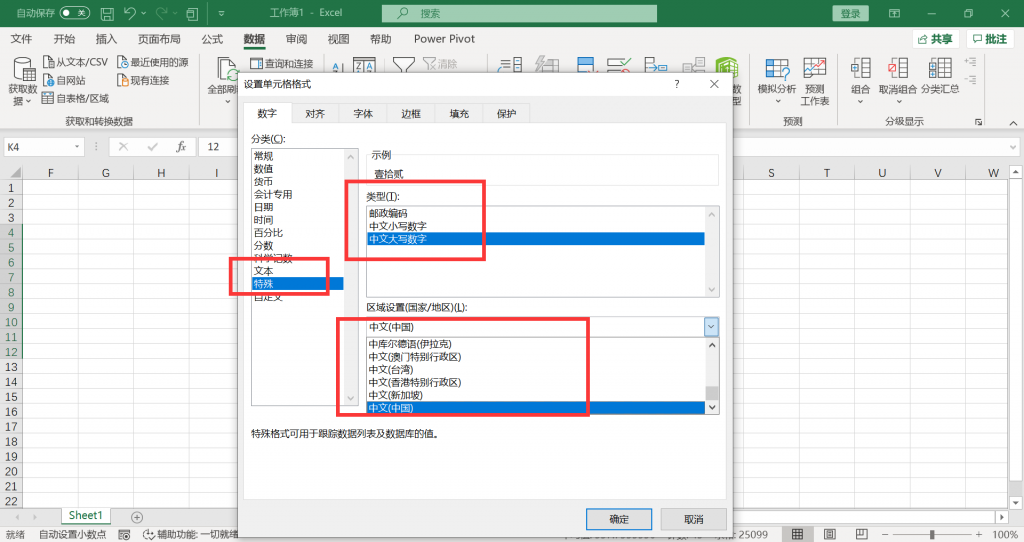The width and height of the screenshot is (1024, 542).
Task: Switch to the 保护 dialog tab
Action: click(507, 114)
